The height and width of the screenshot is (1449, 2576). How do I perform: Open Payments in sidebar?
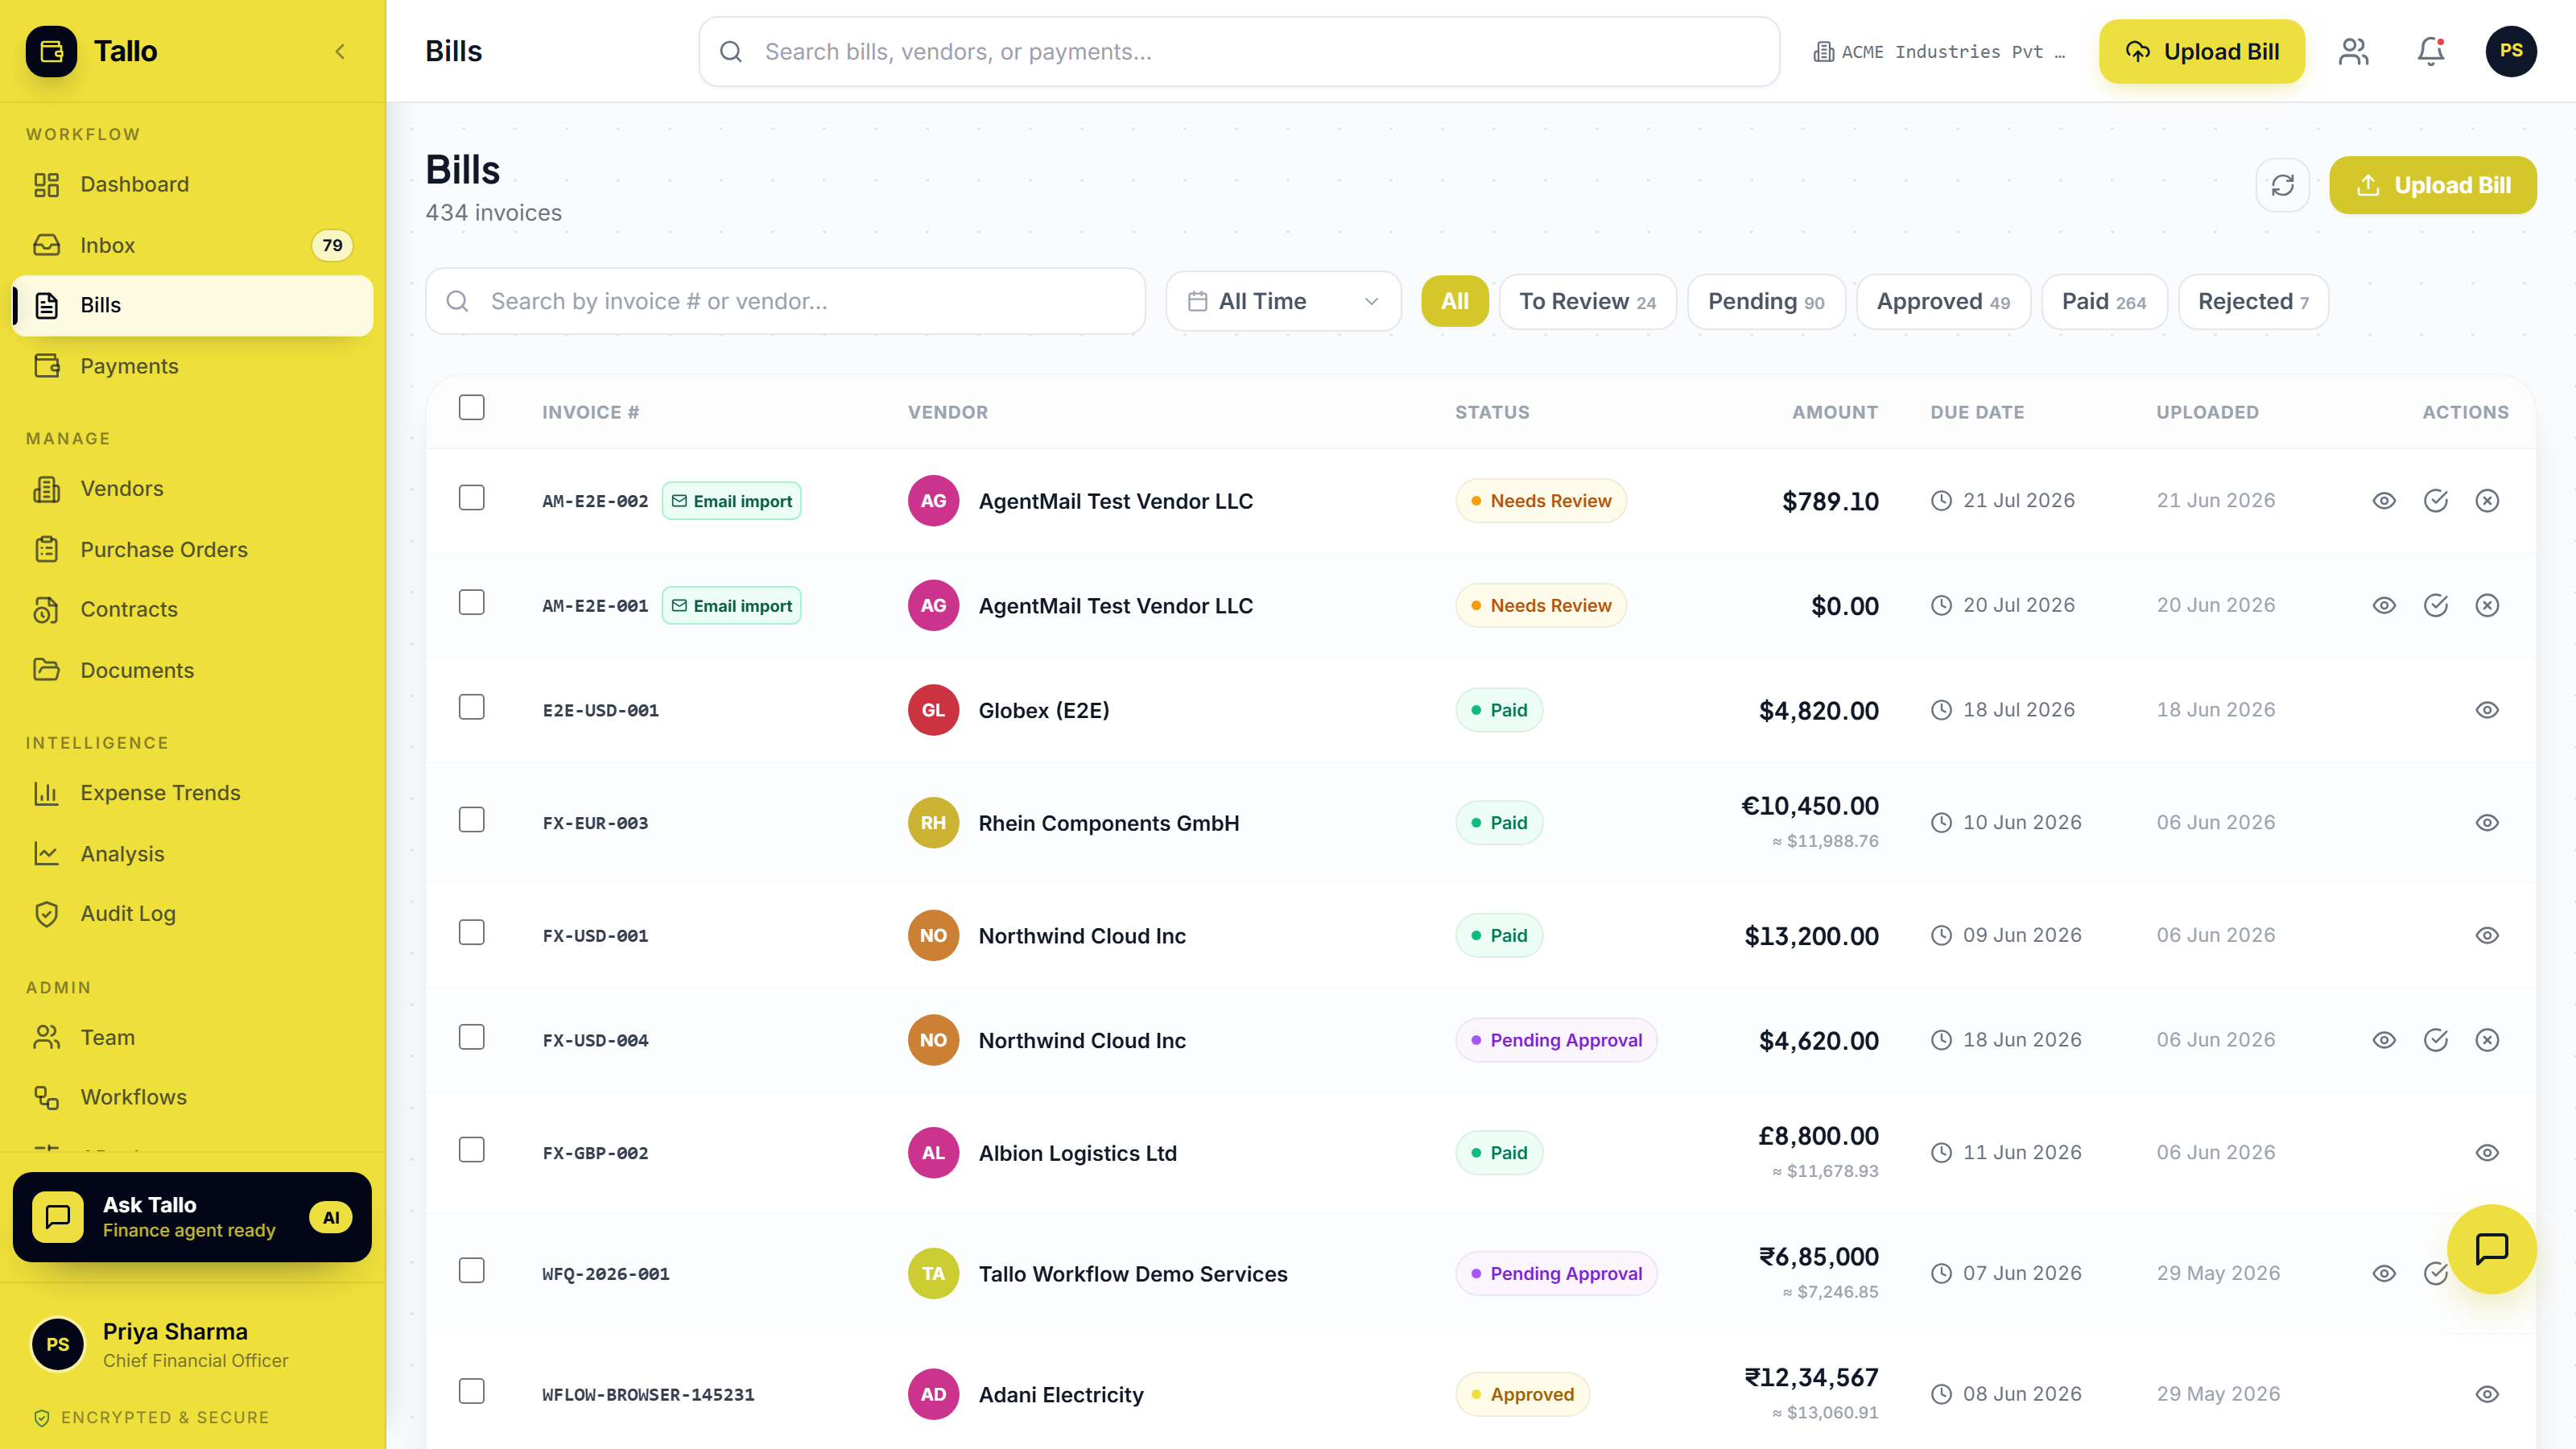[192, 366]
